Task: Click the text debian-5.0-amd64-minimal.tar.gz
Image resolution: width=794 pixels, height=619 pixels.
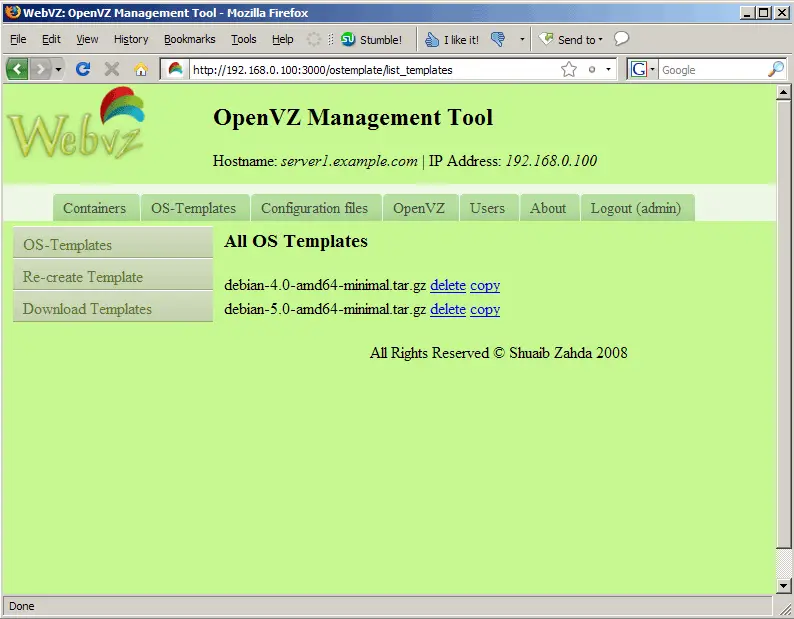Action: pyautogui.click(x=325, y=309)
